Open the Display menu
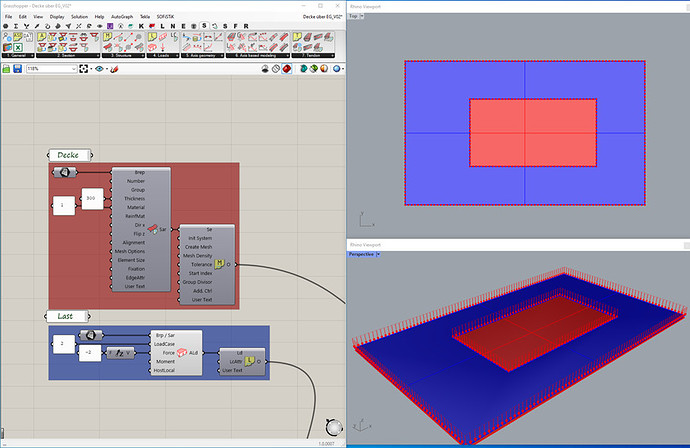Screen dimensions: 690x448 57,17
